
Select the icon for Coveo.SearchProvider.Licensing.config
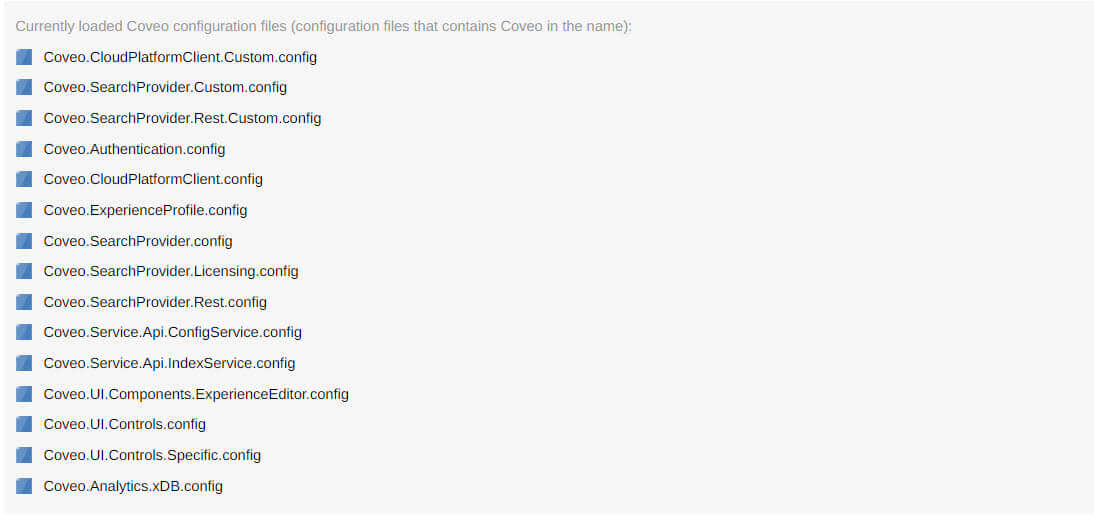pos(24,271)
